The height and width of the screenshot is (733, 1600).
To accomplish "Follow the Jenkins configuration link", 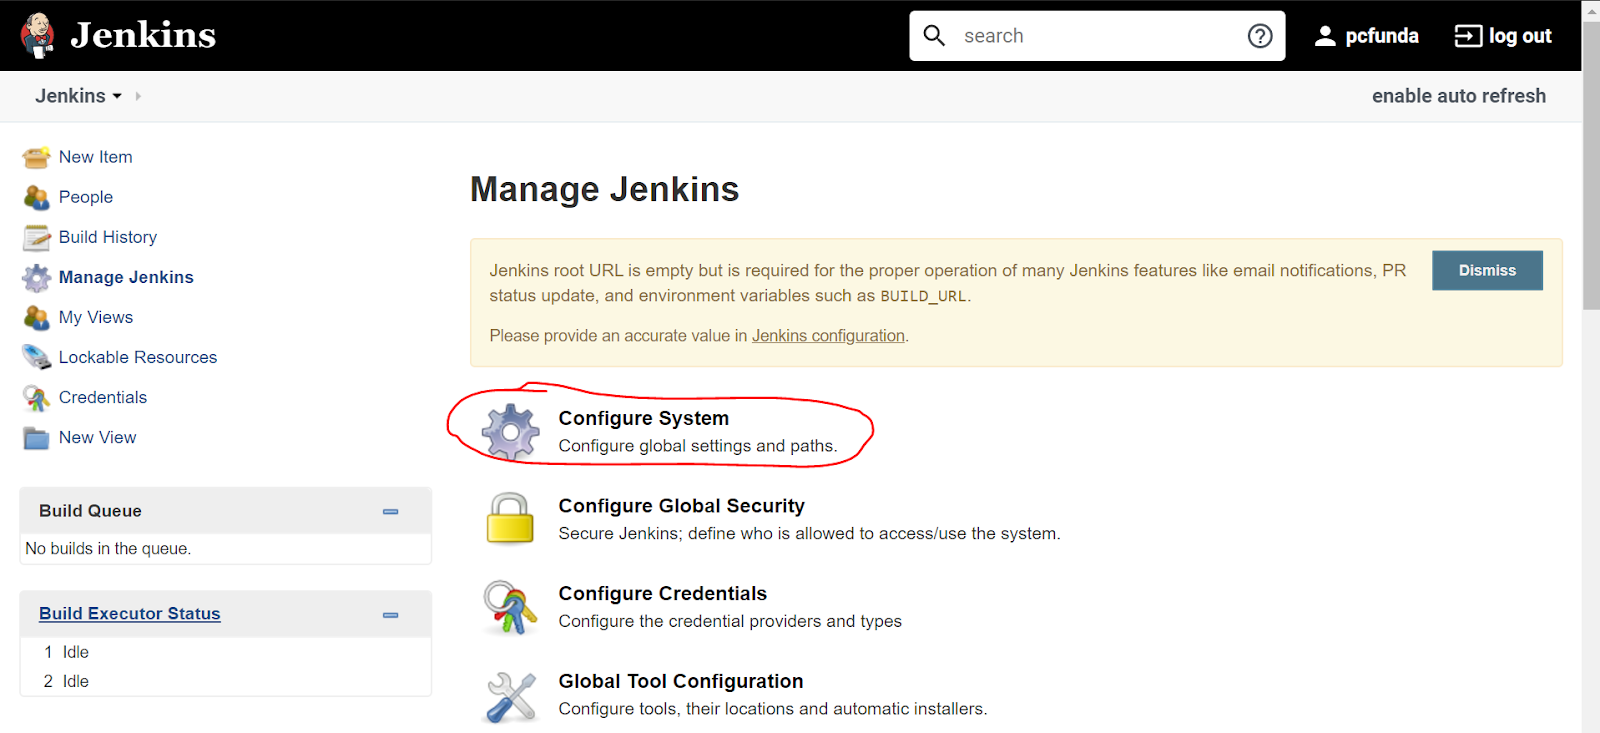I will (828, 336).
